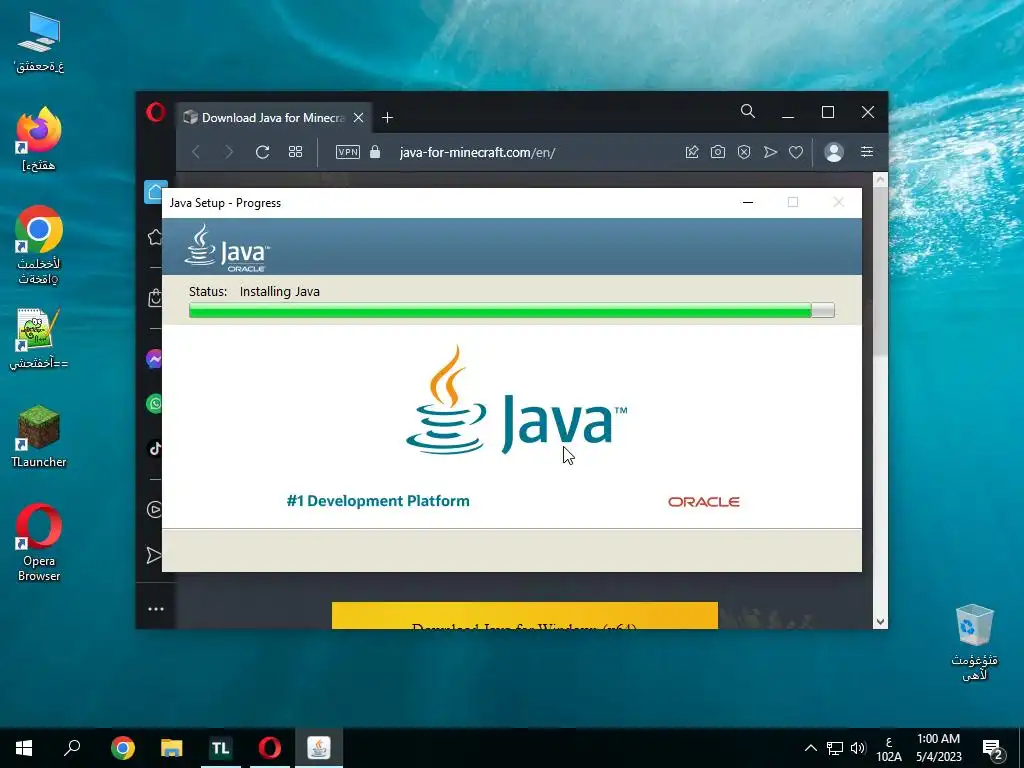Screen dimensions: 1024x768
Task: Open Google Chrome desktop shortcut
Action: tap(39, 245)
